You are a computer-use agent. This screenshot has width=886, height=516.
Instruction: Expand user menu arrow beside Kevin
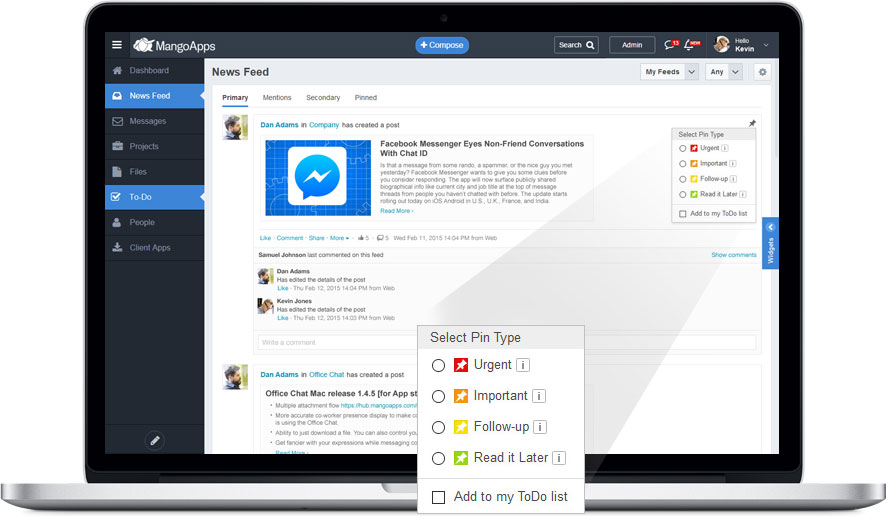766,45
